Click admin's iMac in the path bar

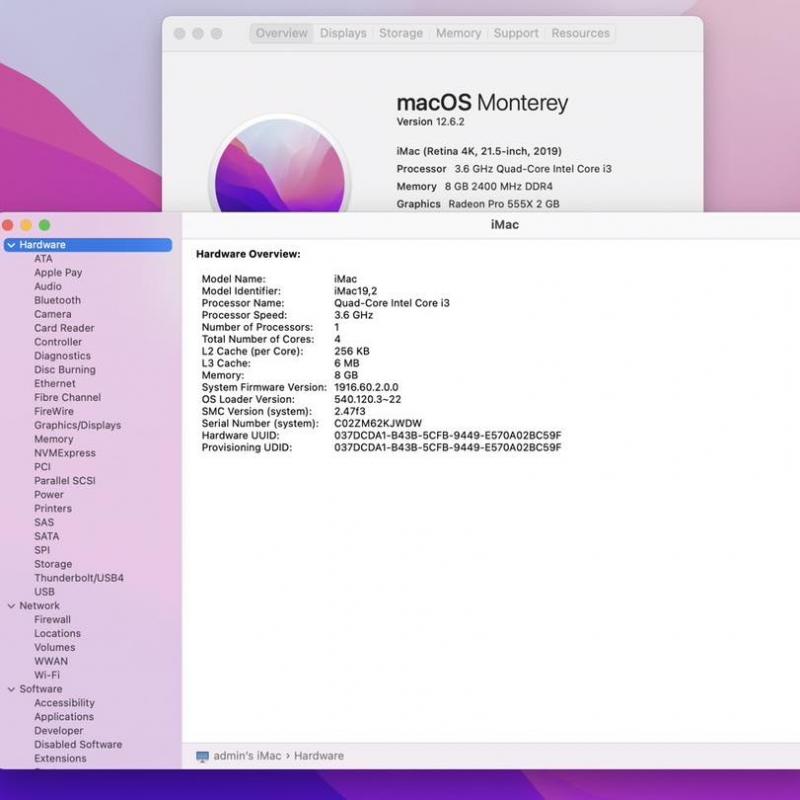247,756
